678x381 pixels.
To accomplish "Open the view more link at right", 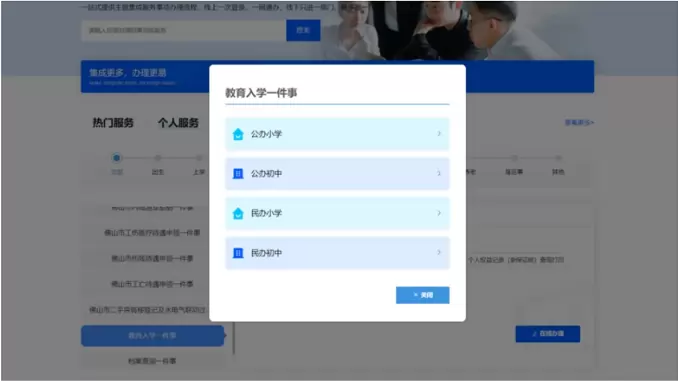I will (579, 123).
